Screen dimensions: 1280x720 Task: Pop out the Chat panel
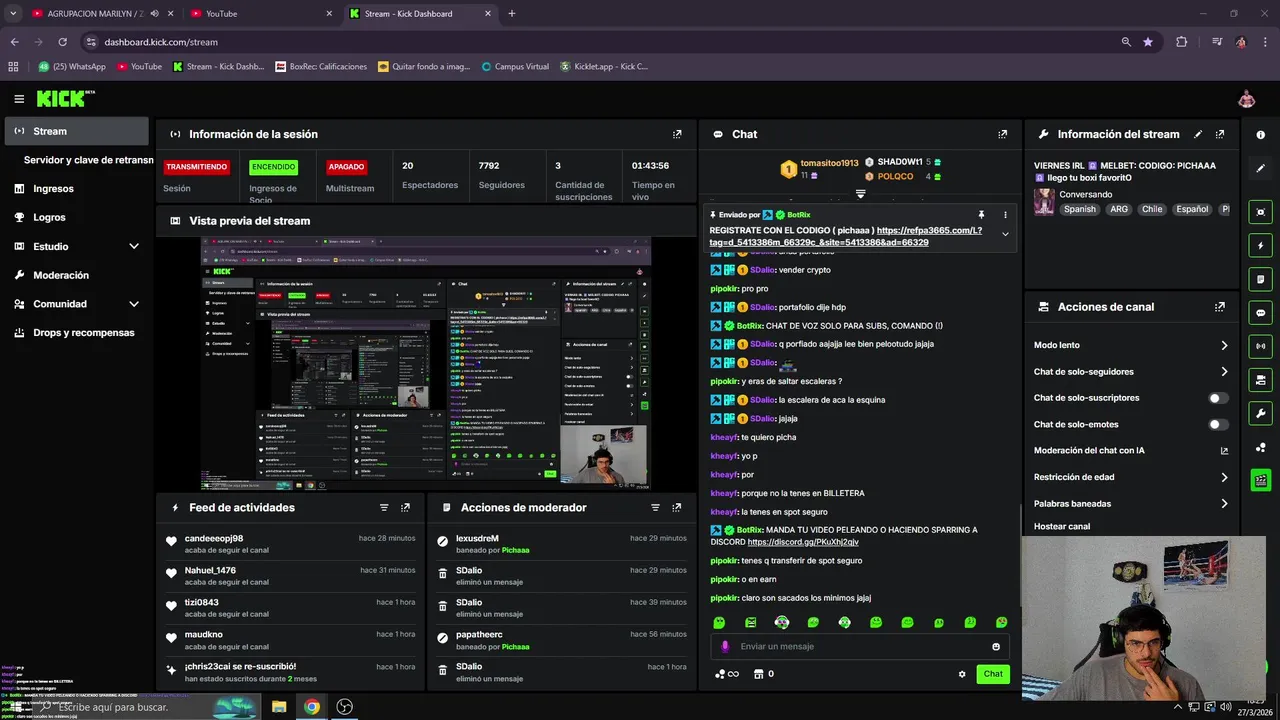click(x=1003, y=134)
